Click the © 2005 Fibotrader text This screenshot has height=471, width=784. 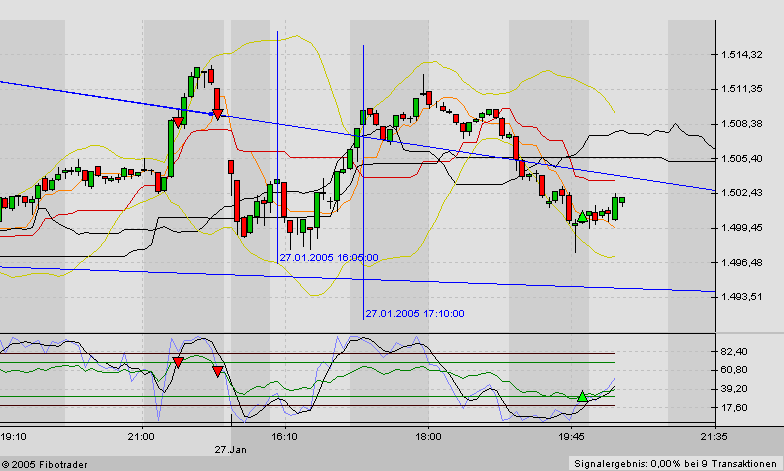pyautogui.click(x=44, y=465)
